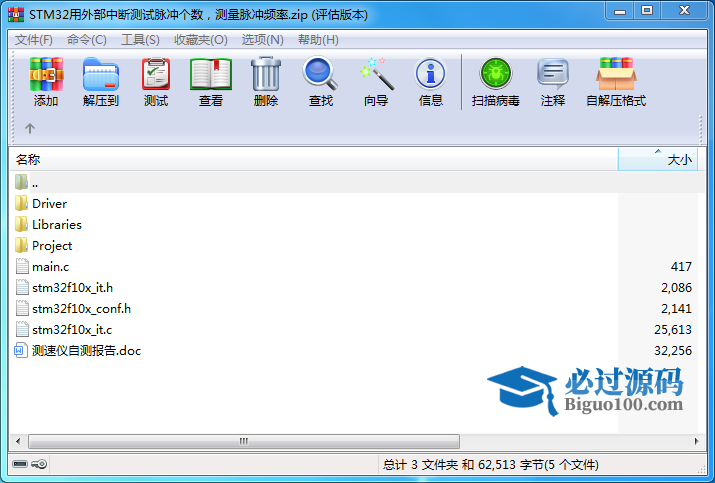Click the stm32f10x_it.h file icon

(x=22, y=287)
